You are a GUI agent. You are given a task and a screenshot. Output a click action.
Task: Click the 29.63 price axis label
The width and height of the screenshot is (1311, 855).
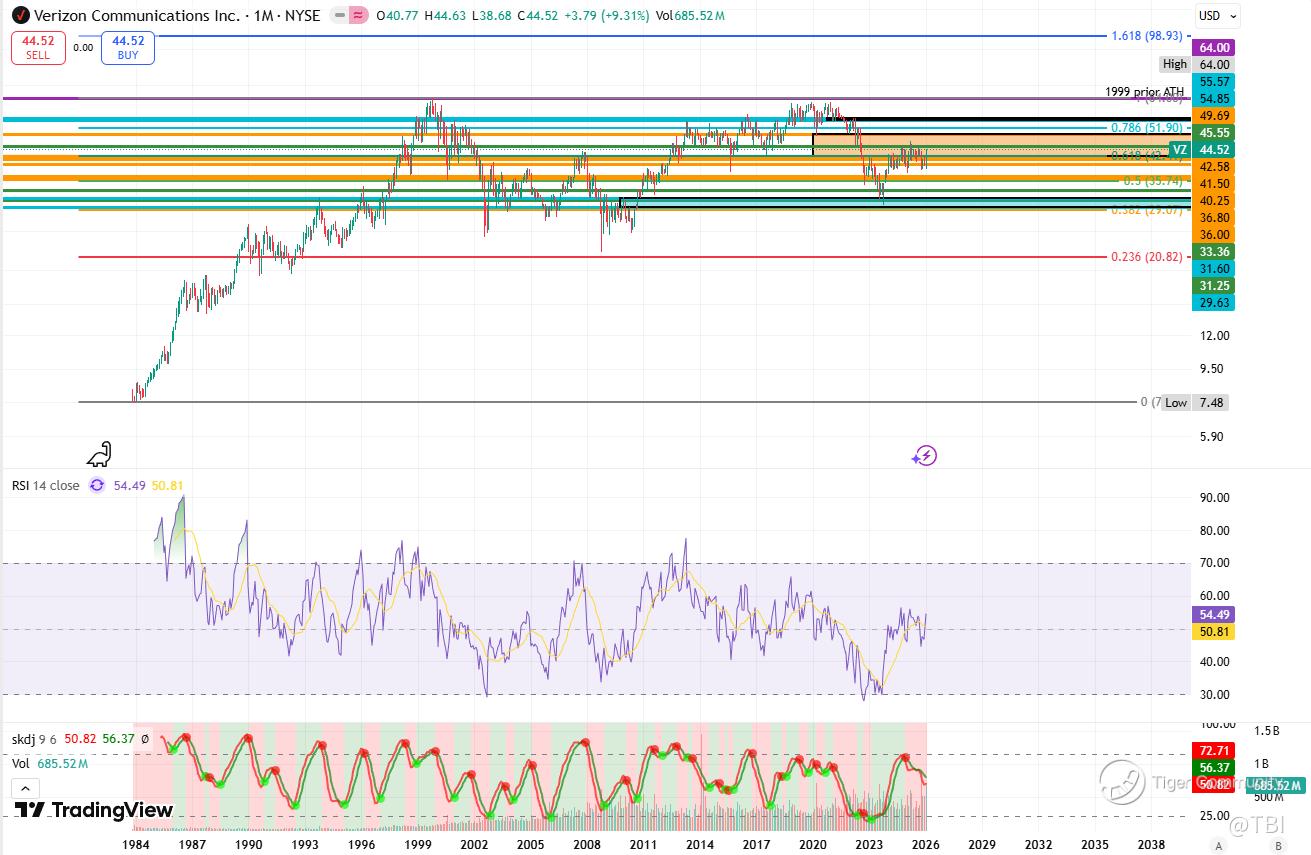pyautogui.click(x=1214, y=302)
